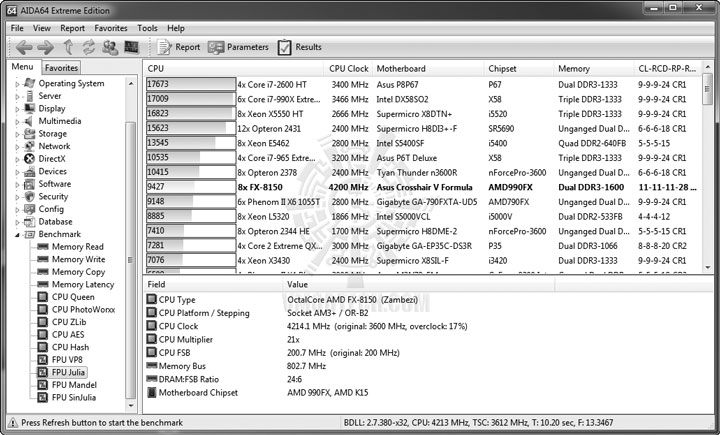
Task: Click the Forward arrow toolbar icon
Action: [45, 47]
